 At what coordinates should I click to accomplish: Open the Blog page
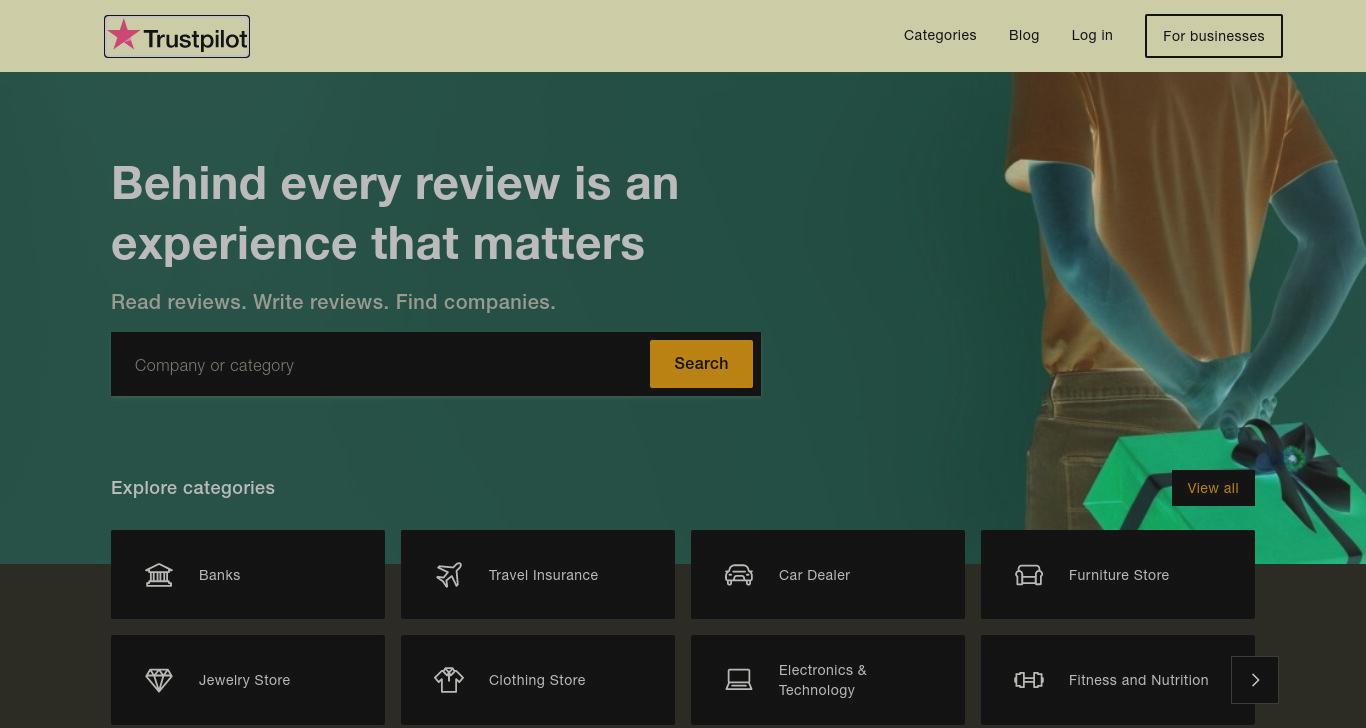point(1024,35)
